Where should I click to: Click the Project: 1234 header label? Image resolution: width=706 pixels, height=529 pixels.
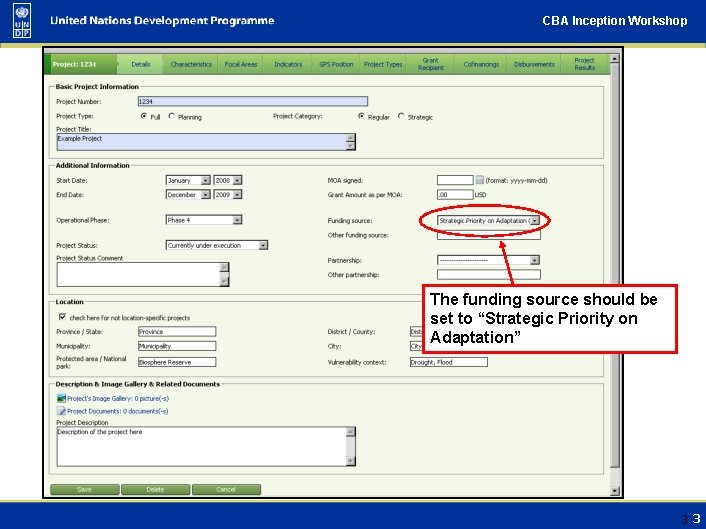[74, 64]
